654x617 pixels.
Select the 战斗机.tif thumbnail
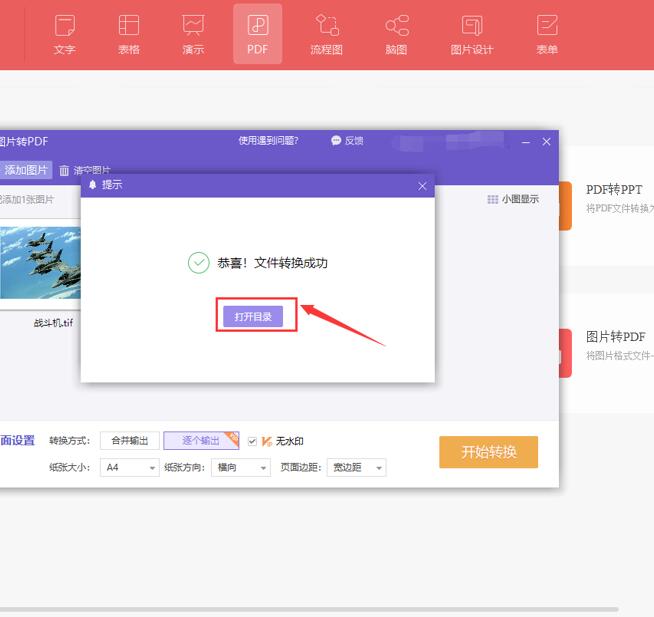tap(40, 263)
